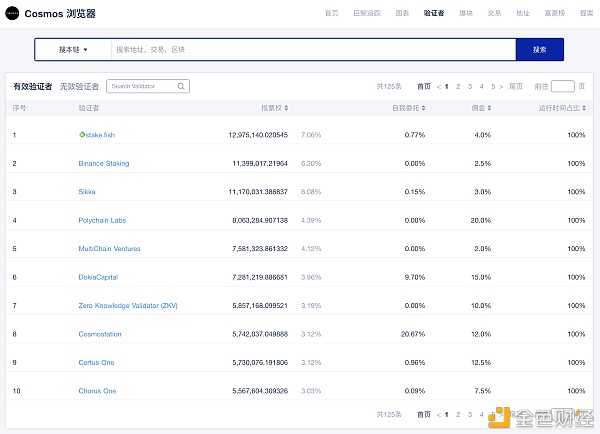Click commission 12.5% for Certus One
This screenshot has height=434, width=600.
pyautogui.click(x=481, y=362)
